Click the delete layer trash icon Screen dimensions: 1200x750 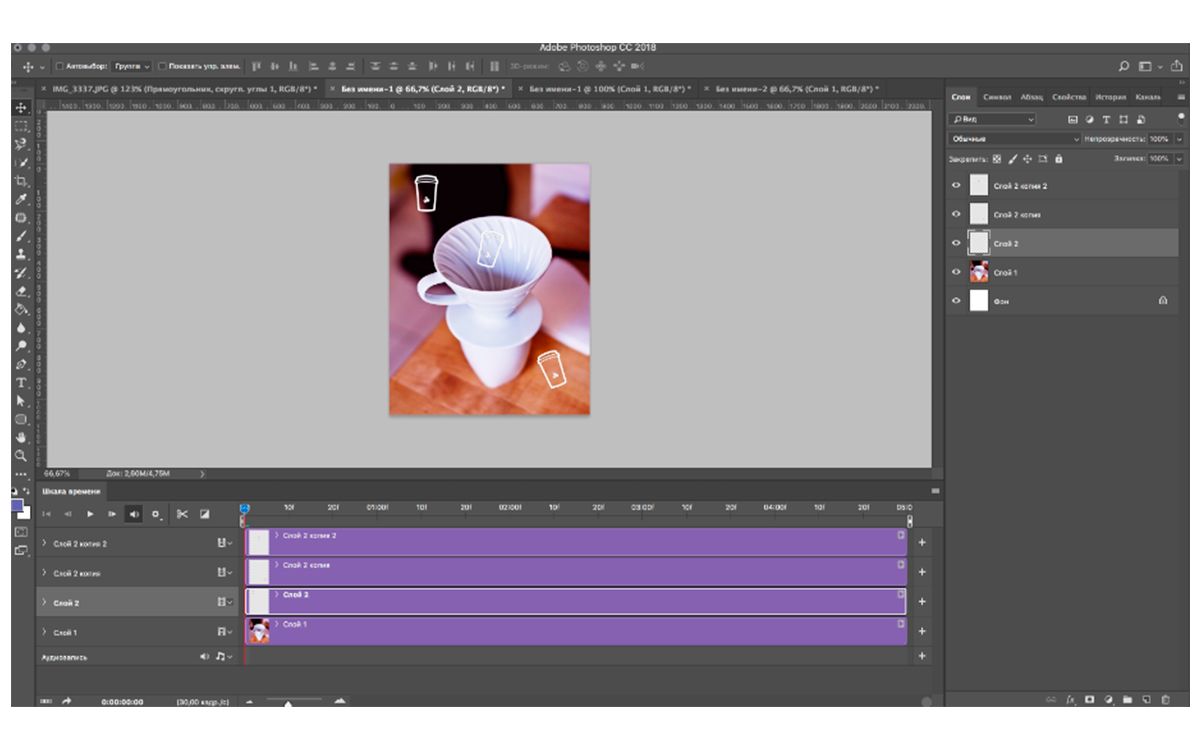coord(1164,700)
